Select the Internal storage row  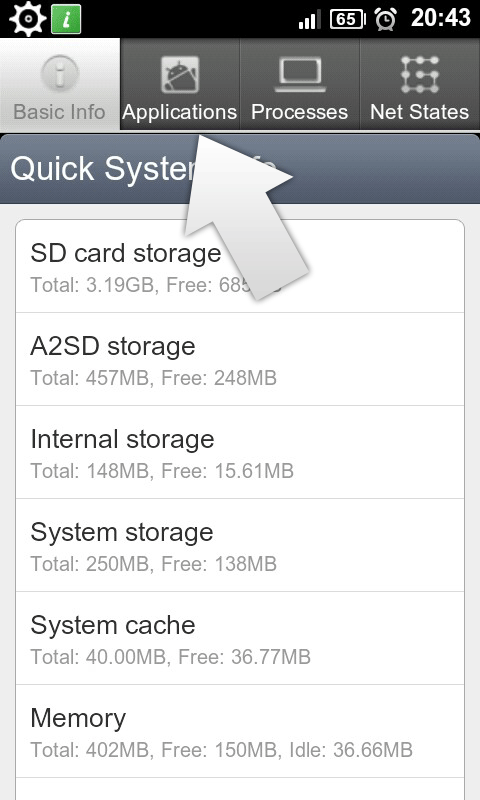[240, 452]
